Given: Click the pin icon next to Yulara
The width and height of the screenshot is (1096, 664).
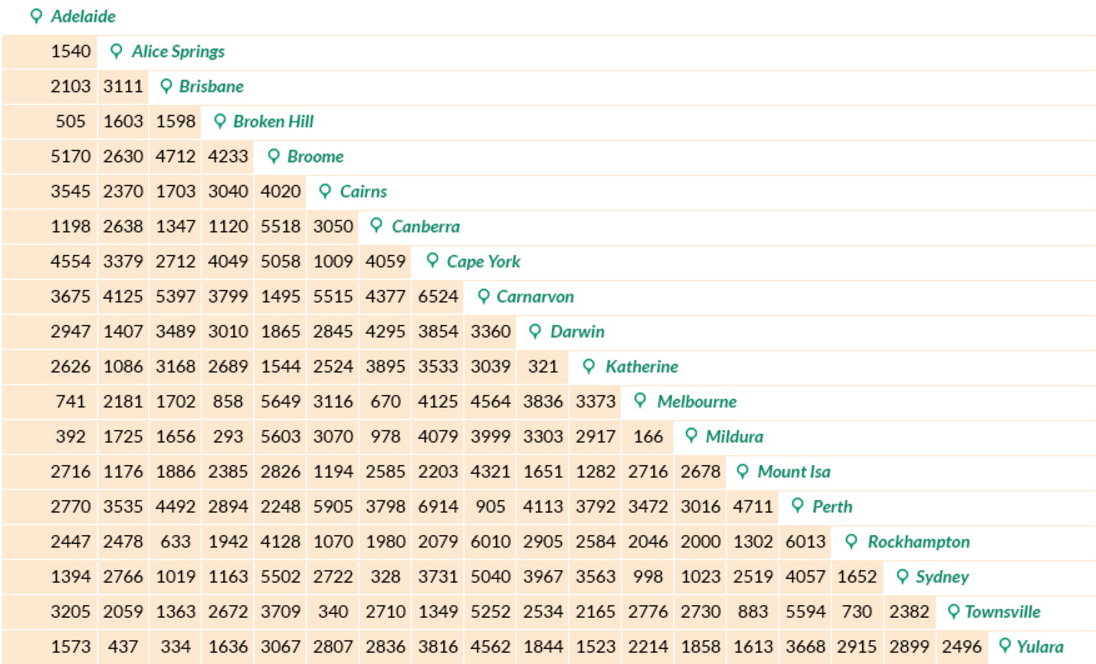Looking at the screenshot, I should (x=1005, y=646).
